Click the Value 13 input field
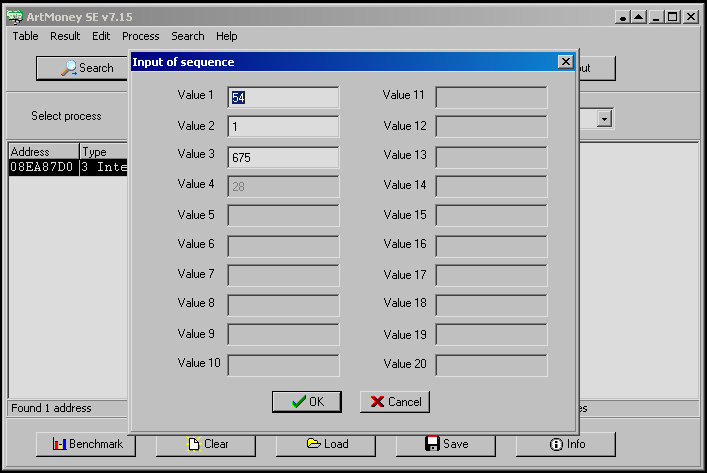 pyautogui.click(x=491, y=157)
